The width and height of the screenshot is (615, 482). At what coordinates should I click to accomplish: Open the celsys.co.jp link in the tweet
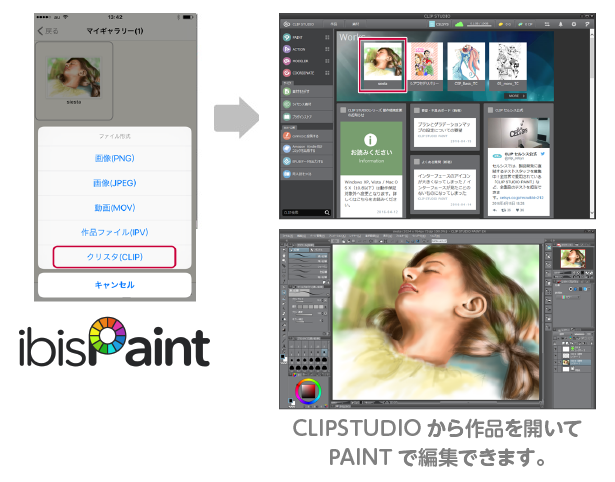click(521, 198)
